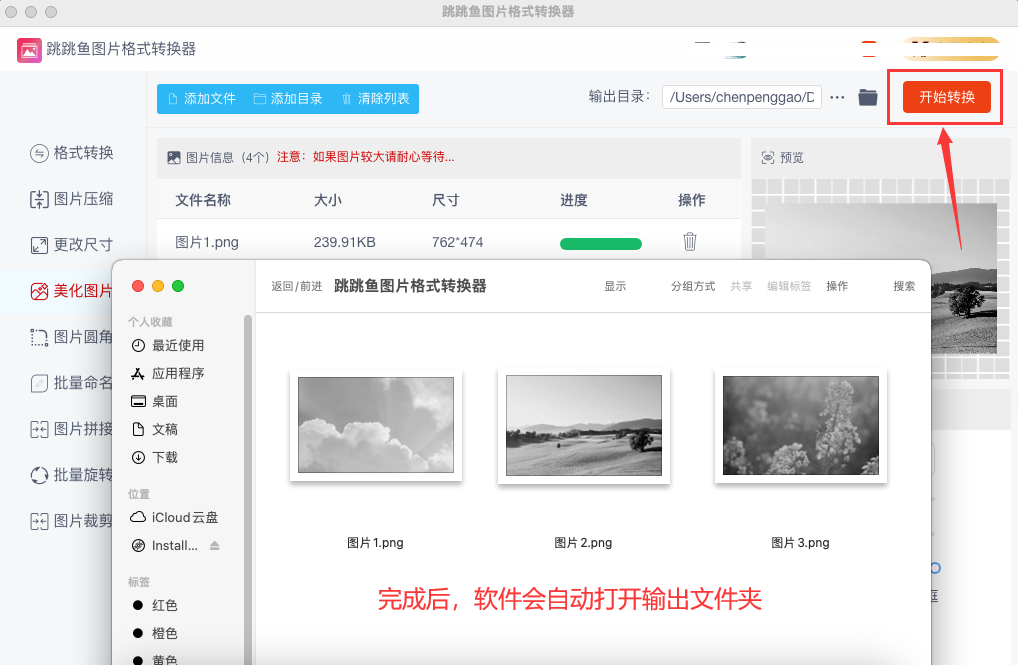This screenshot has height=665, width=1018.
Task: Select the 图片 2.png thumbnail
Action: (583, 425)
